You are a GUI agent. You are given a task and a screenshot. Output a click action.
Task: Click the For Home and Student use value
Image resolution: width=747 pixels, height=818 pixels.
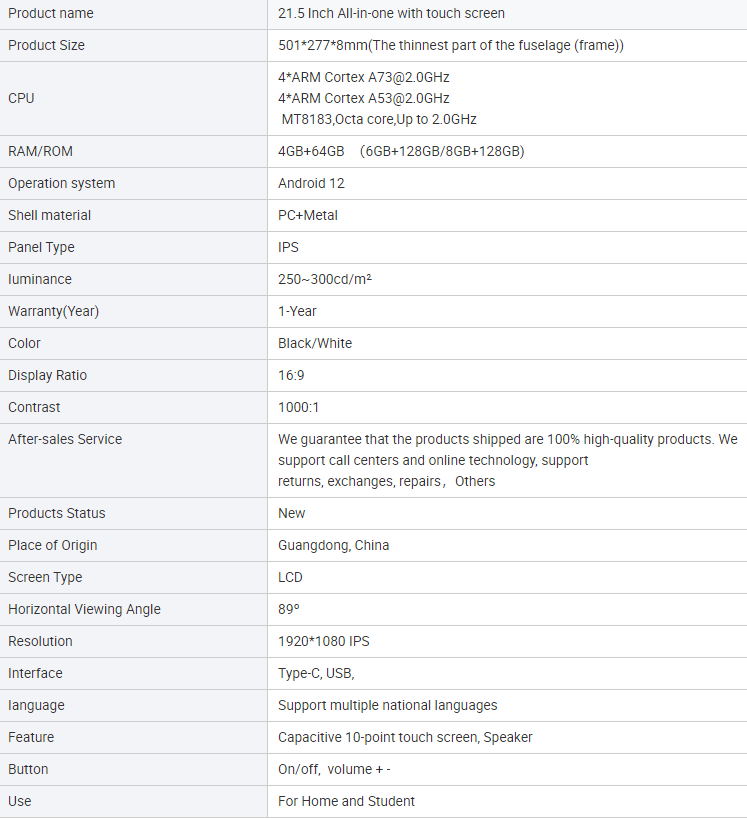tap(346, 801)
